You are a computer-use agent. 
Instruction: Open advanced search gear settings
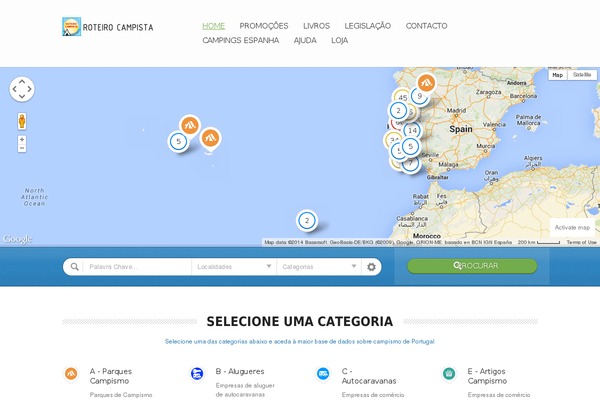371,267
